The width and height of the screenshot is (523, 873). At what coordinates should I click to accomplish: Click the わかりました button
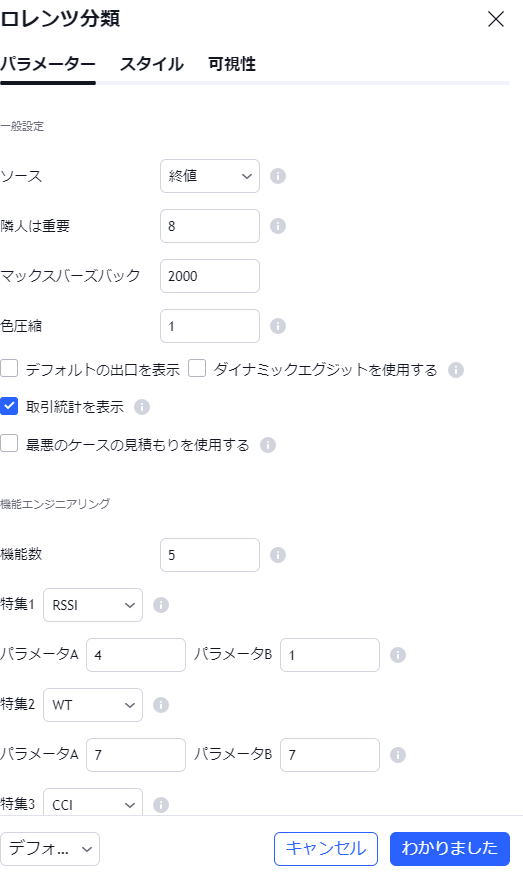tap(450, 849)
